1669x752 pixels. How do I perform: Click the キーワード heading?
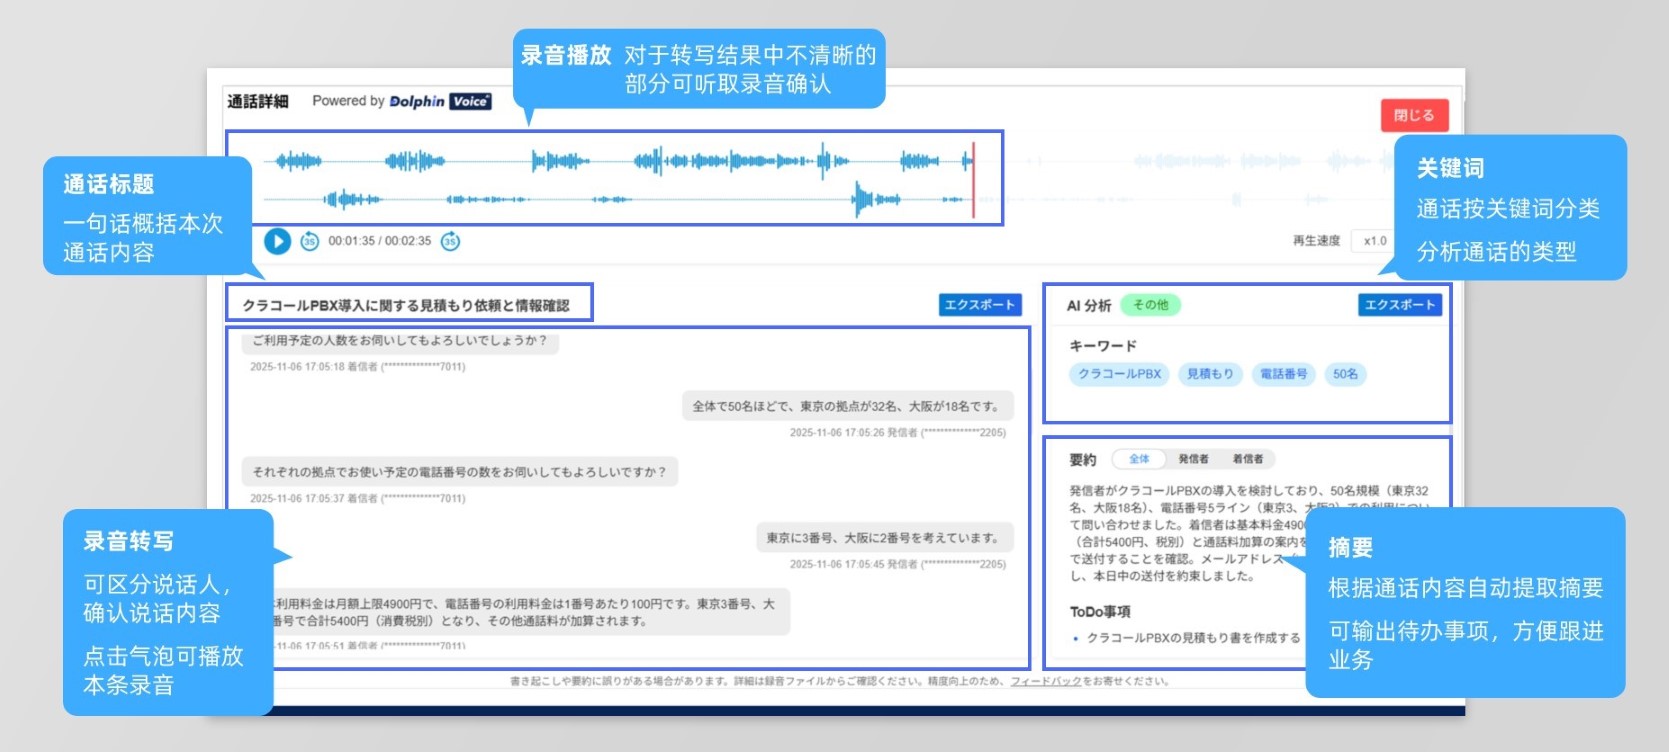point(1103,346)
